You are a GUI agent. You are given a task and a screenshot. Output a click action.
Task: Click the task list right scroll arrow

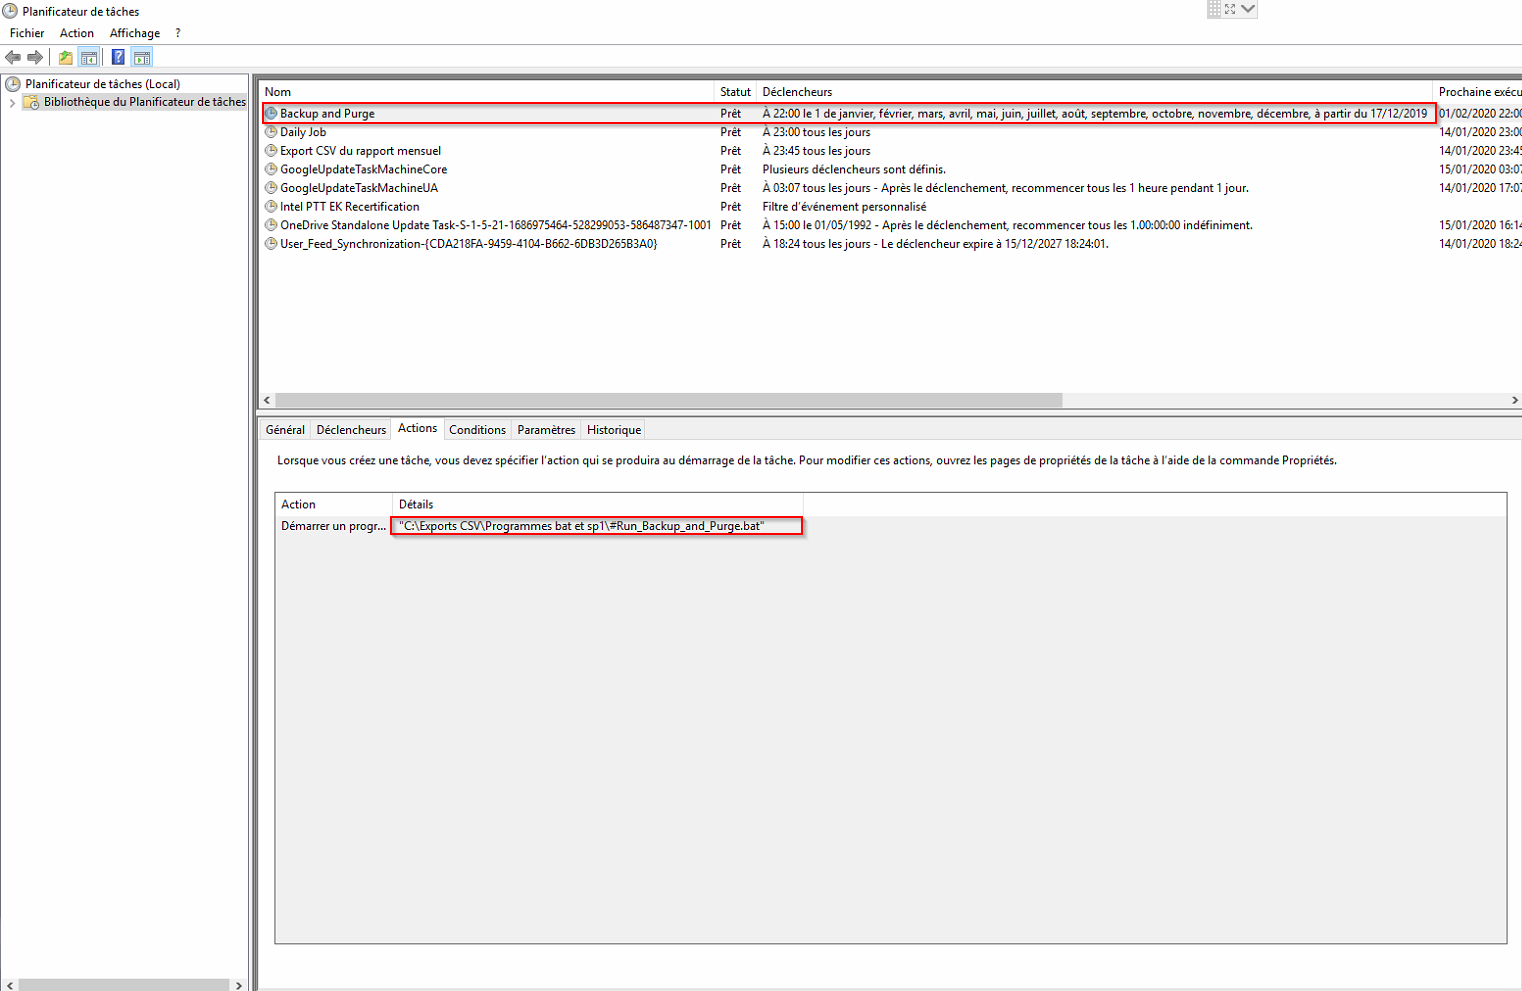coord(1514,400)
